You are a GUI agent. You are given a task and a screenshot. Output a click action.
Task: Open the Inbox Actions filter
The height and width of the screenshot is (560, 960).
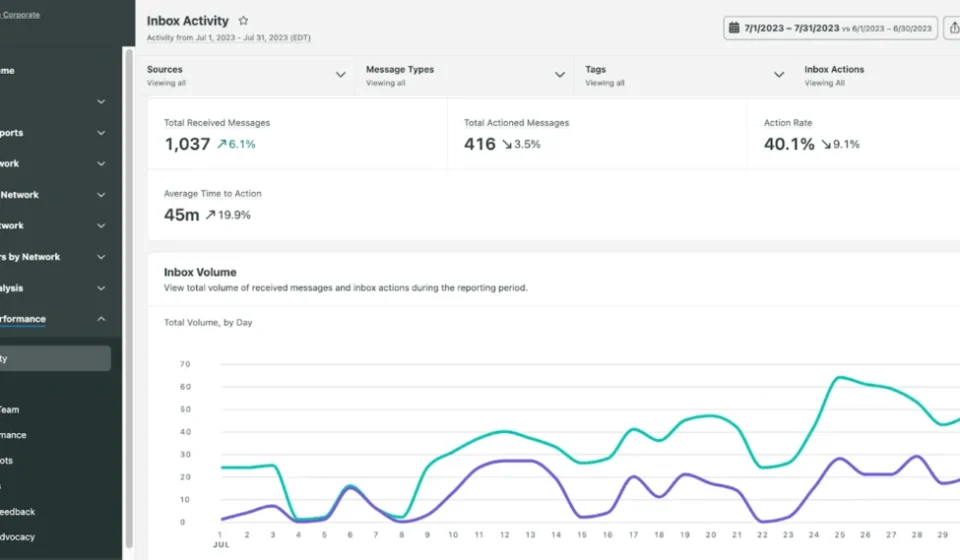pyautogui.click(x=834, y=75)
